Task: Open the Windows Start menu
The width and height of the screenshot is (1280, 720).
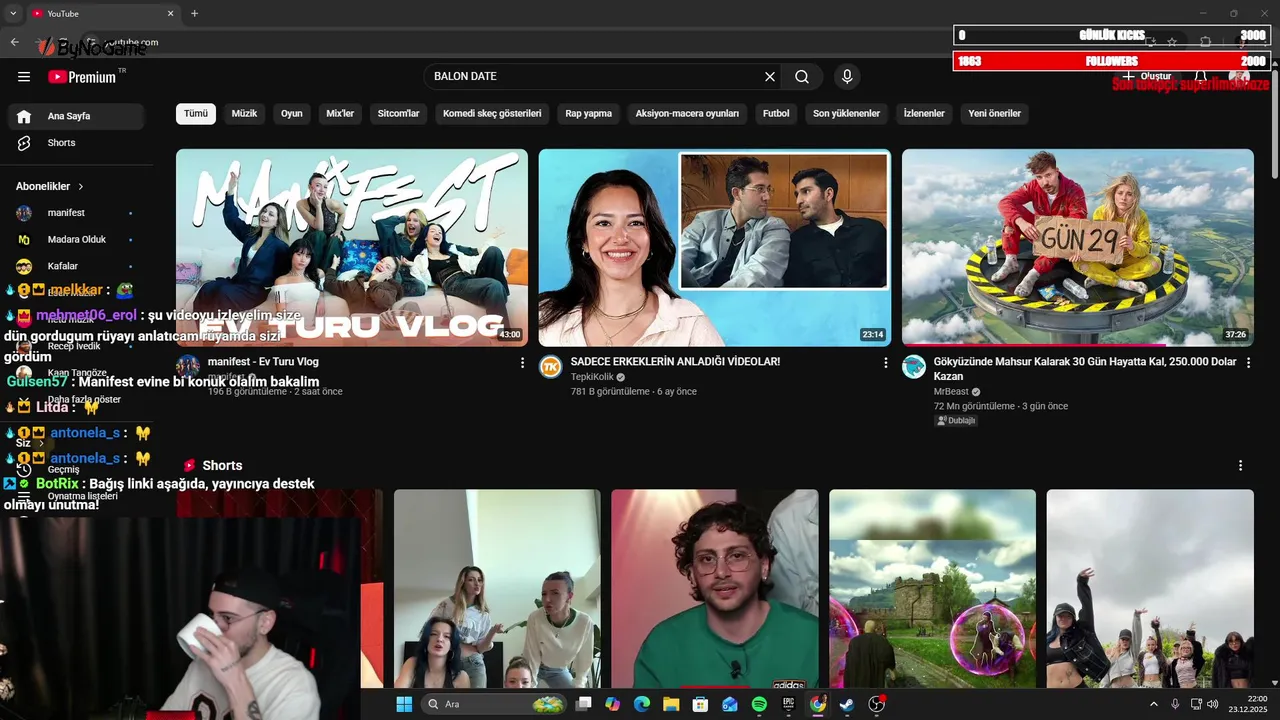Action: 404,704
